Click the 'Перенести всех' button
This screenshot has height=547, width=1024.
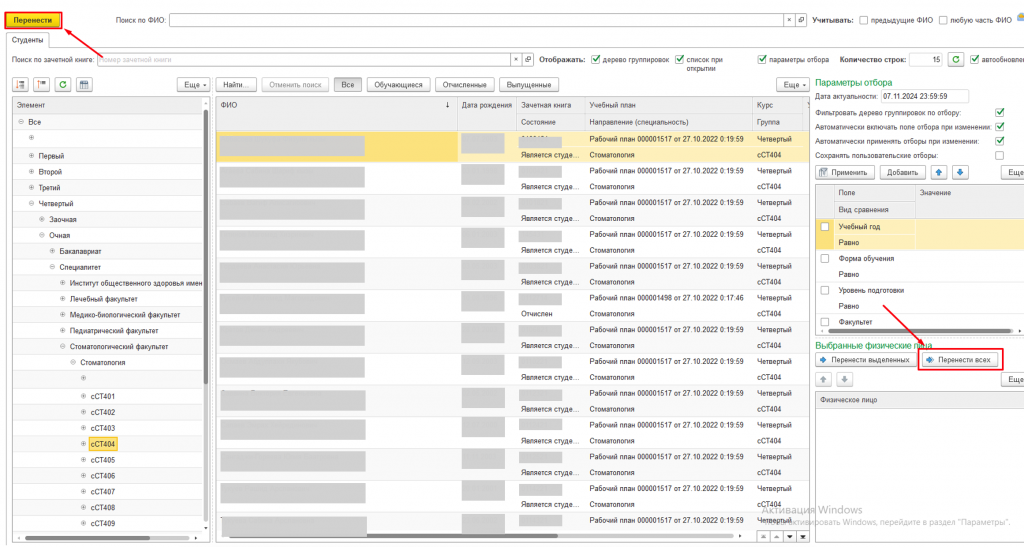[959, 359]
